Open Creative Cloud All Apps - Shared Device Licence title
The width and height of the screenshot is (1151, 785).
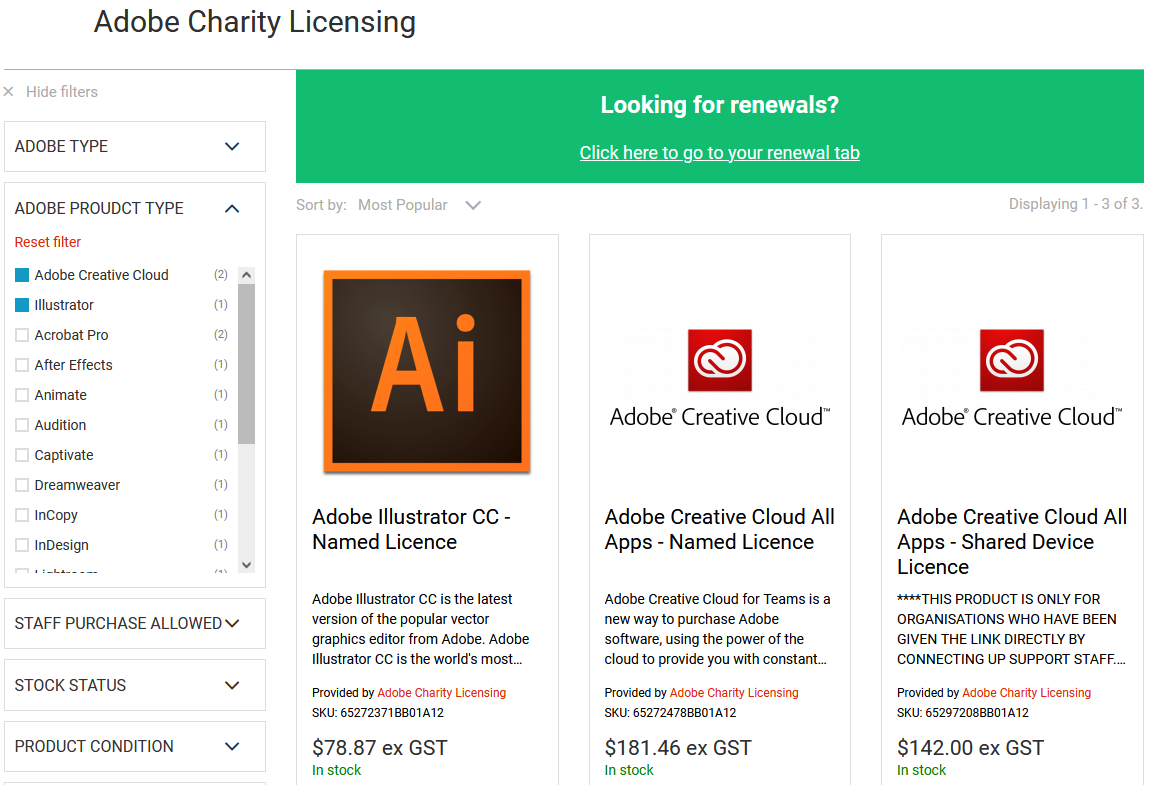[1012, 542]
